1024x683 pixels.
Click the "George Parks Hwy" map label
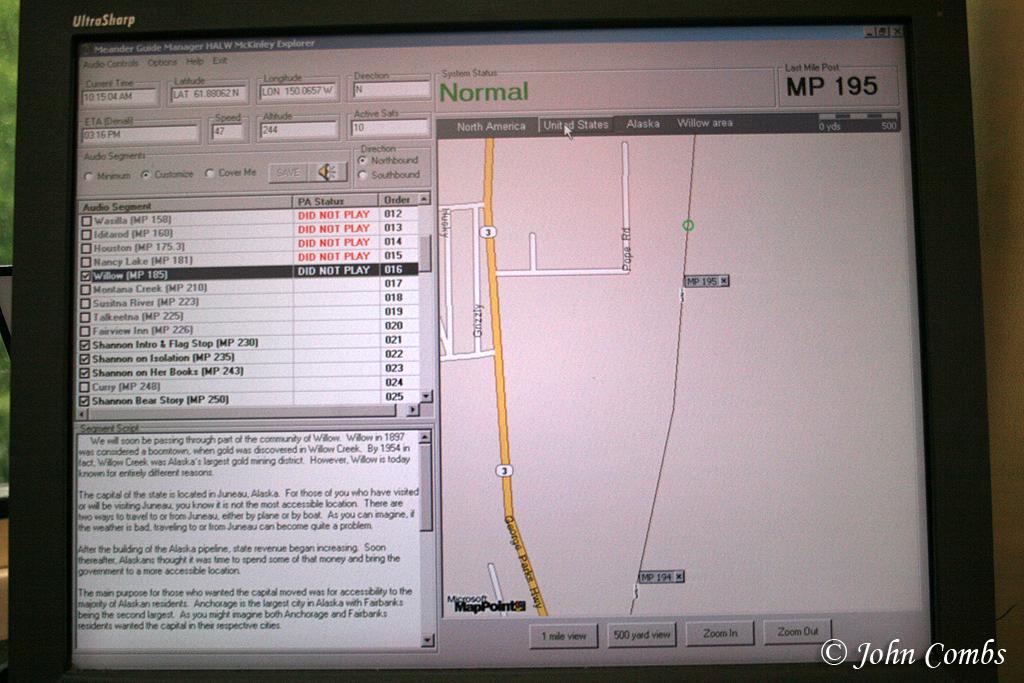tap(524, 564)
